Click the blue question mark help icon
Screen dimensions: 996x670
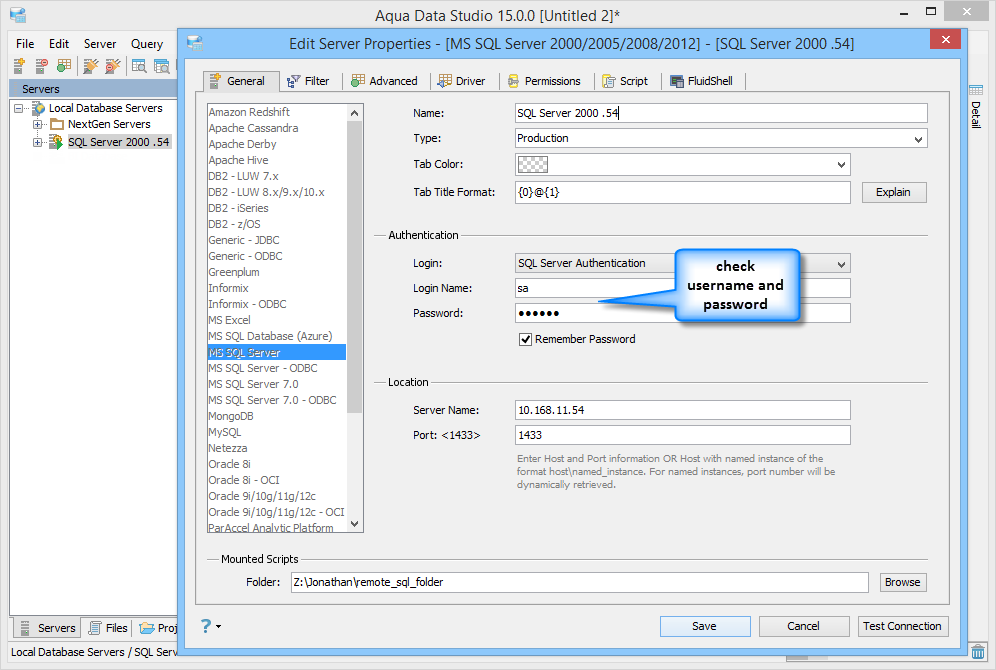(206, 626)
